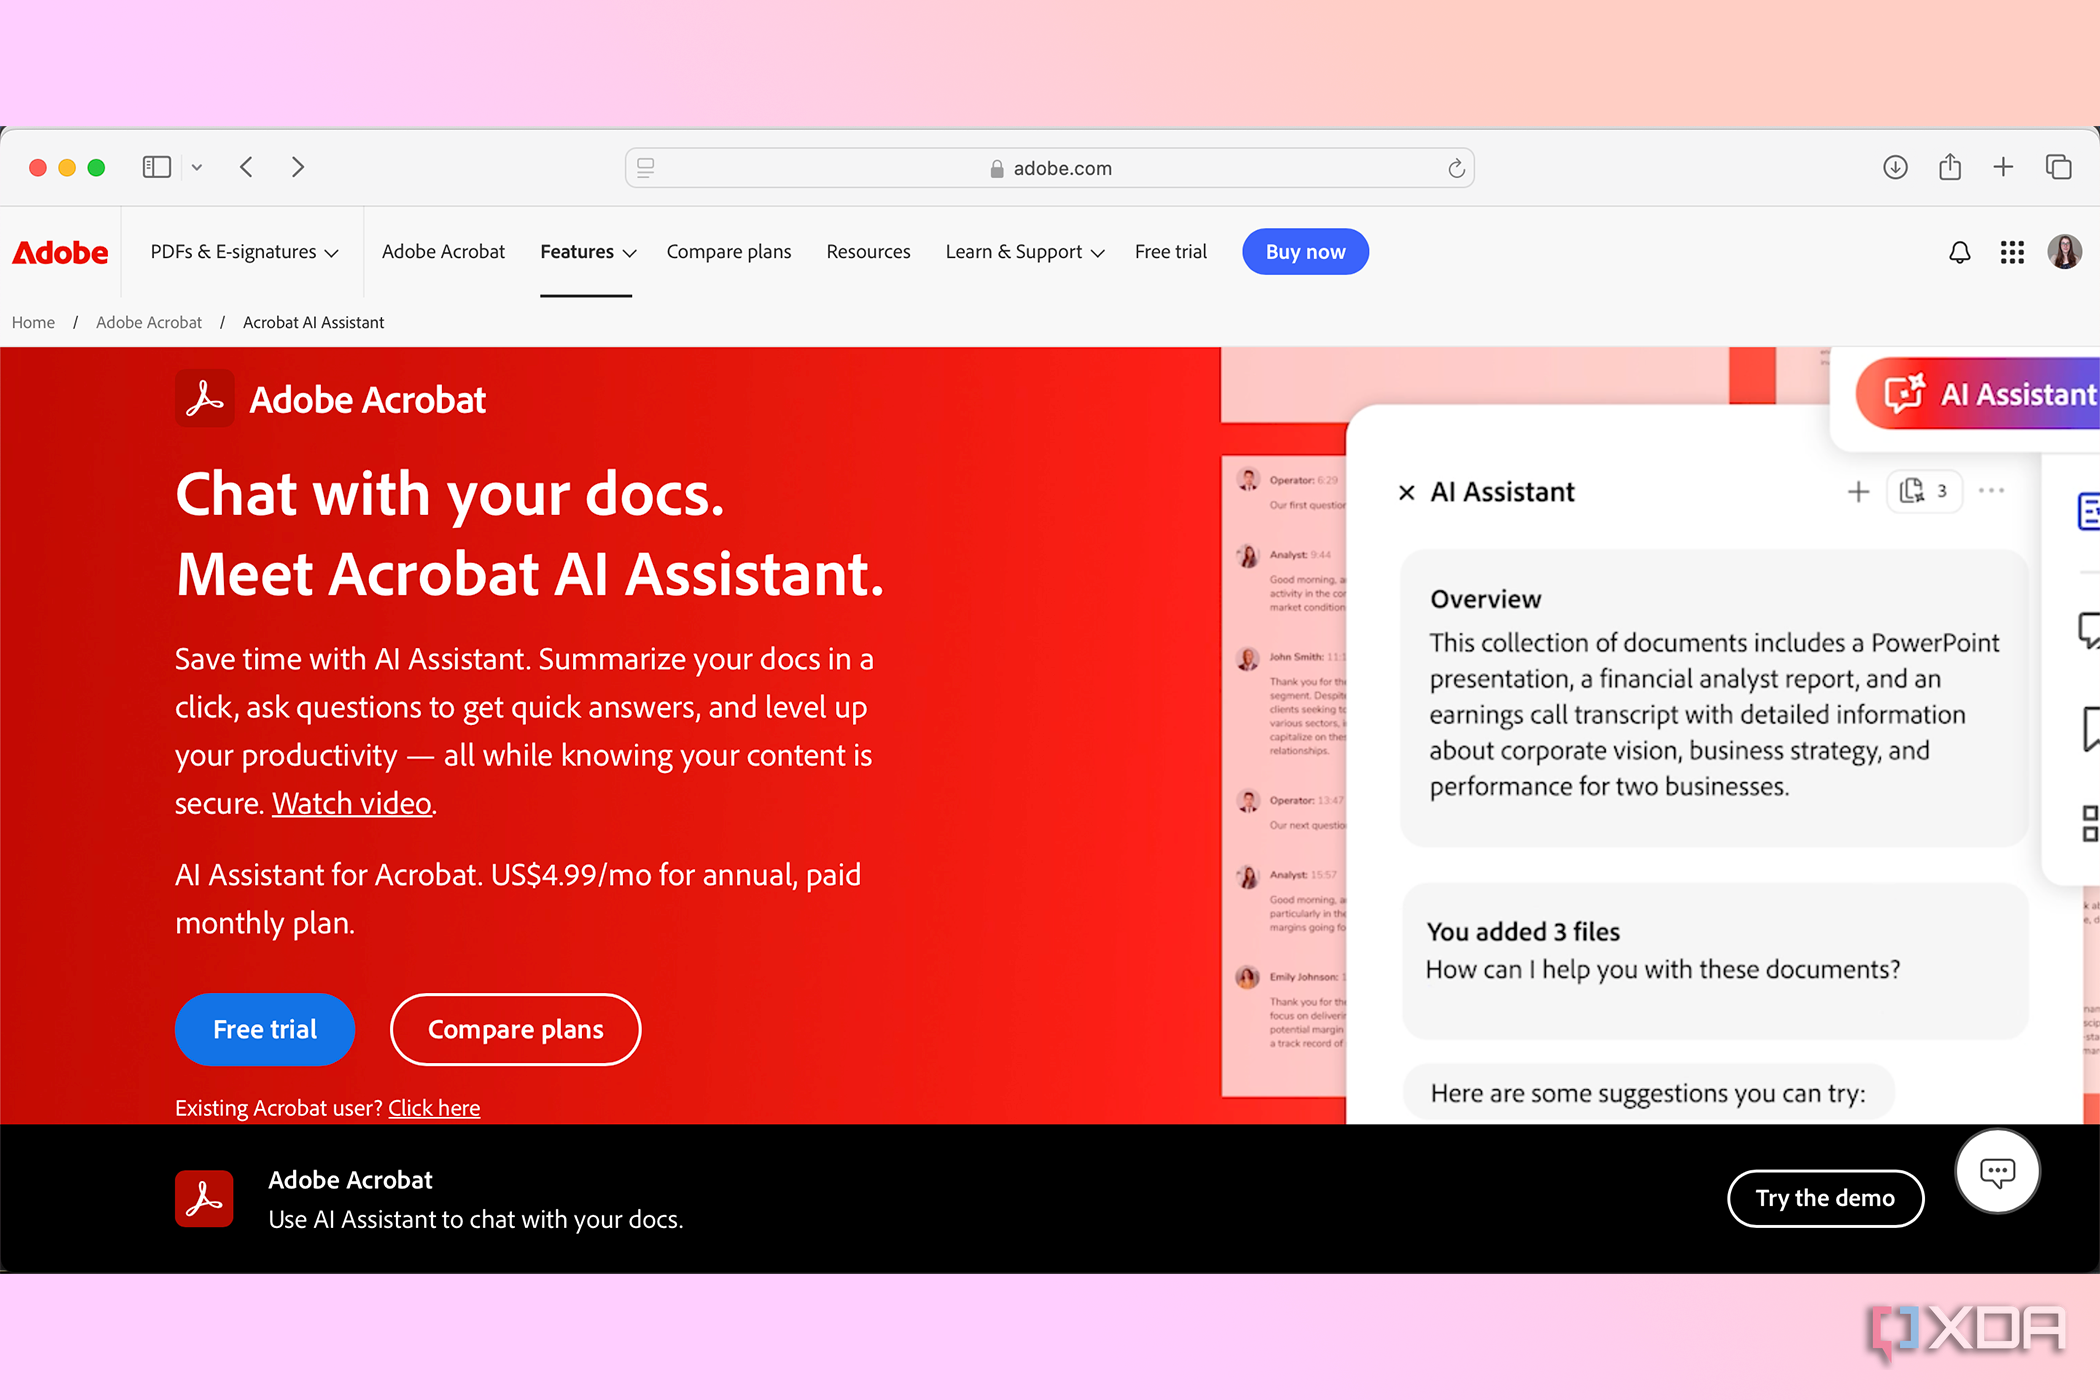Expand the PDFs & E-signatures menu
This screenshot has height=1400, width=2100.
click(244, 252)
